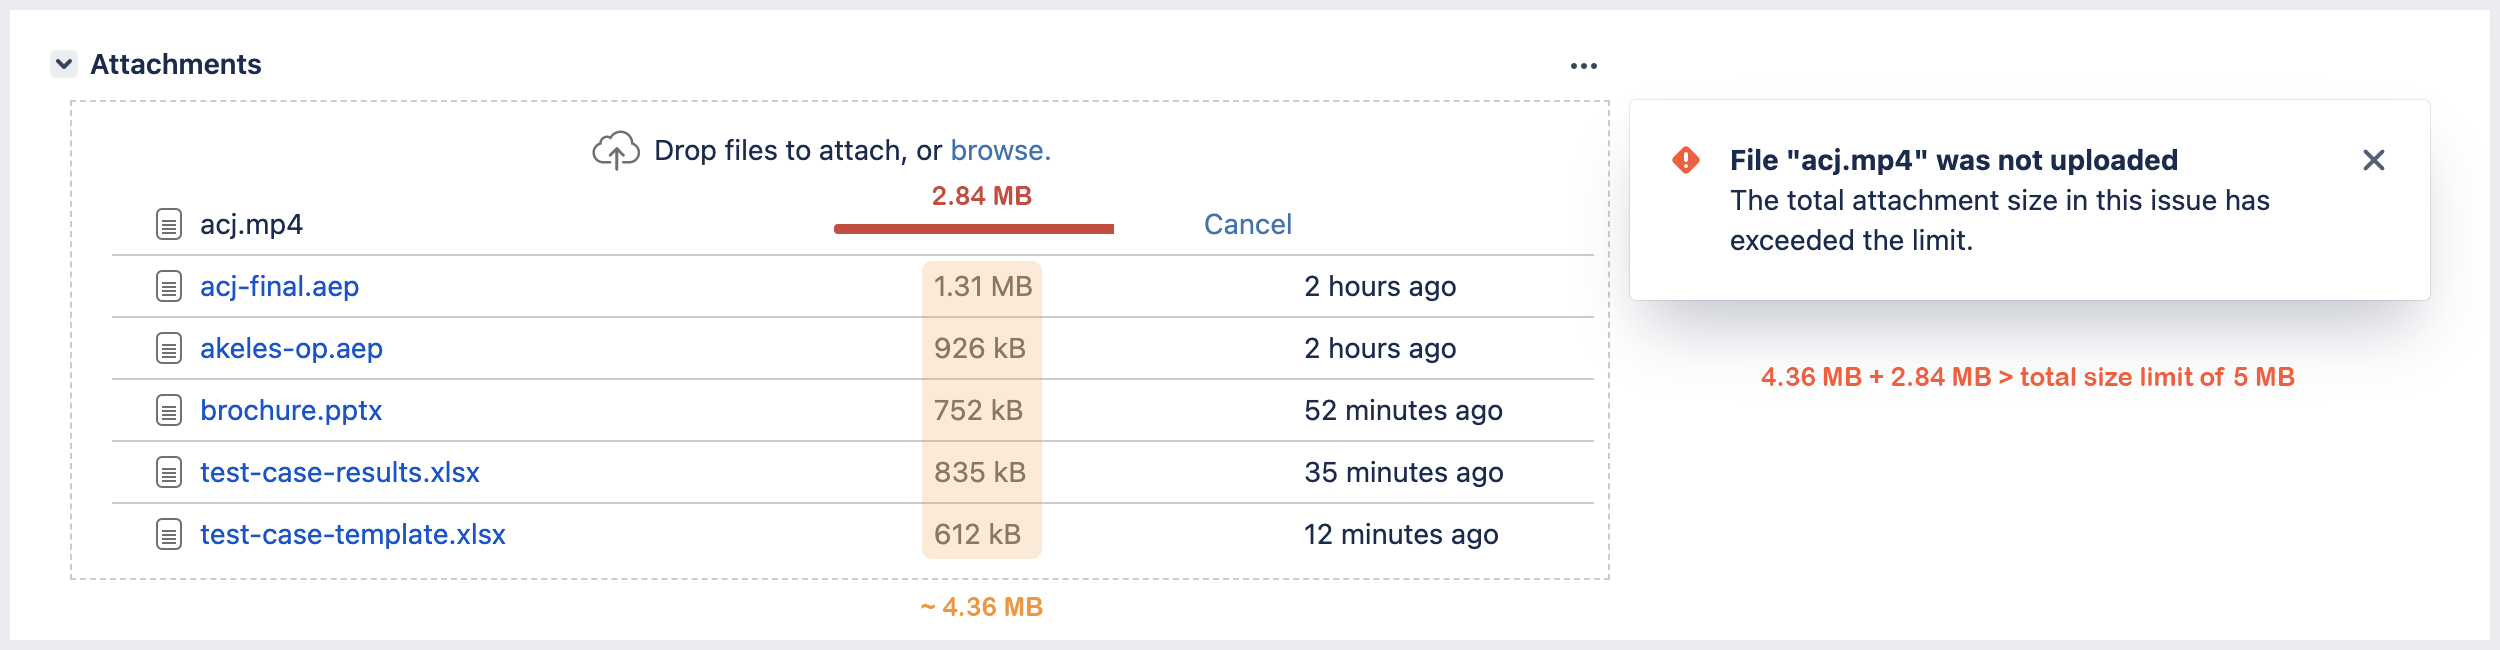Click the file icon next to akeles-op.aep
The width and height of the screenshot is (2500, 650).
167,348
